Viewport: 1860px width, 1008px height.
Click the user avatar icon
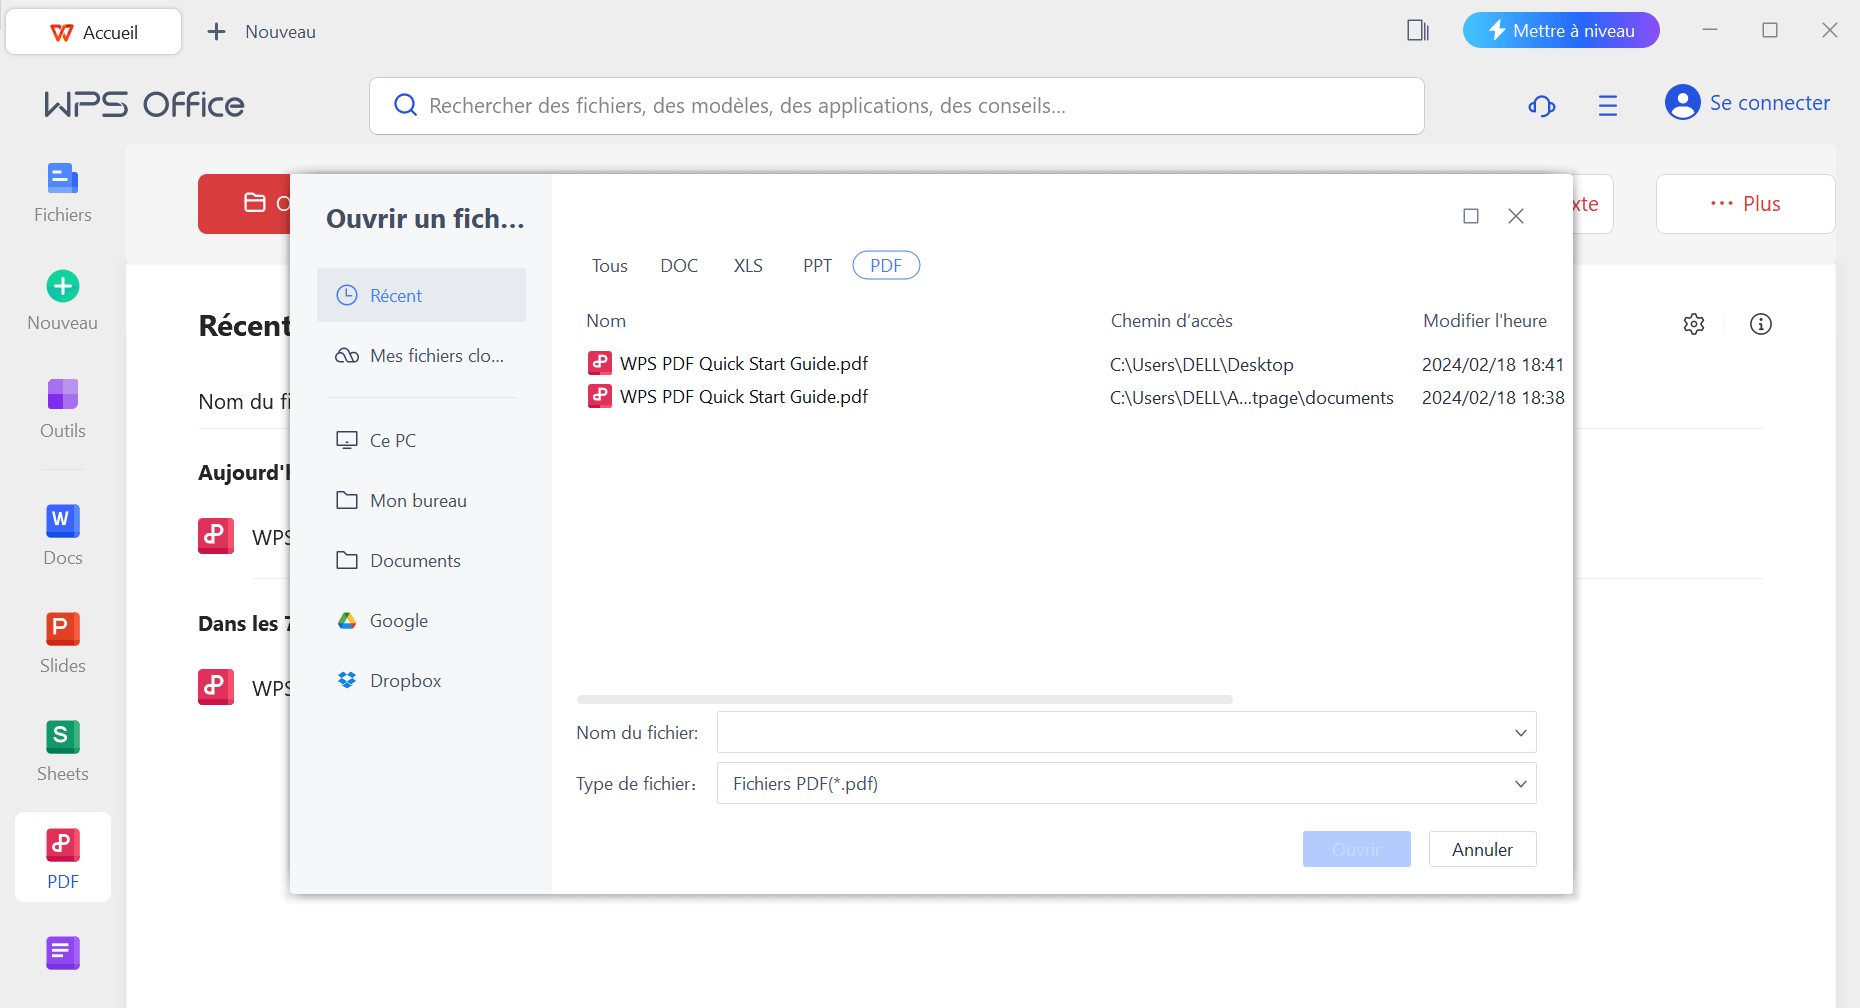pyautogui.click(x=1683, y=102)
